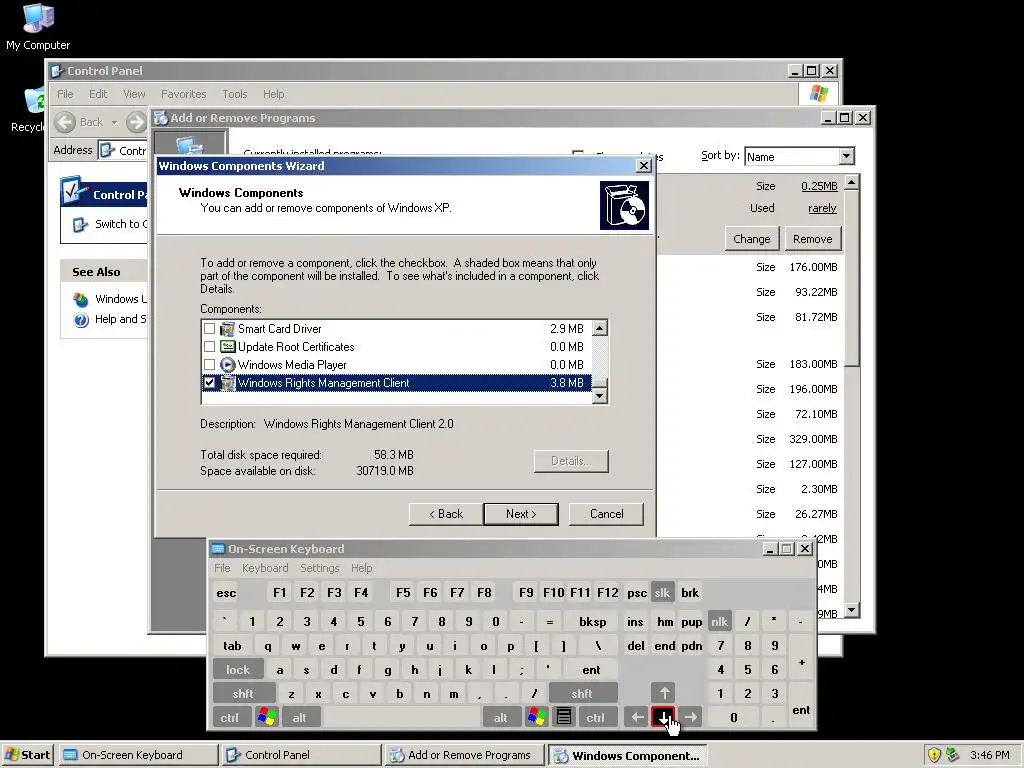Check the Windows Media Player checkbox

click(210, 364)
